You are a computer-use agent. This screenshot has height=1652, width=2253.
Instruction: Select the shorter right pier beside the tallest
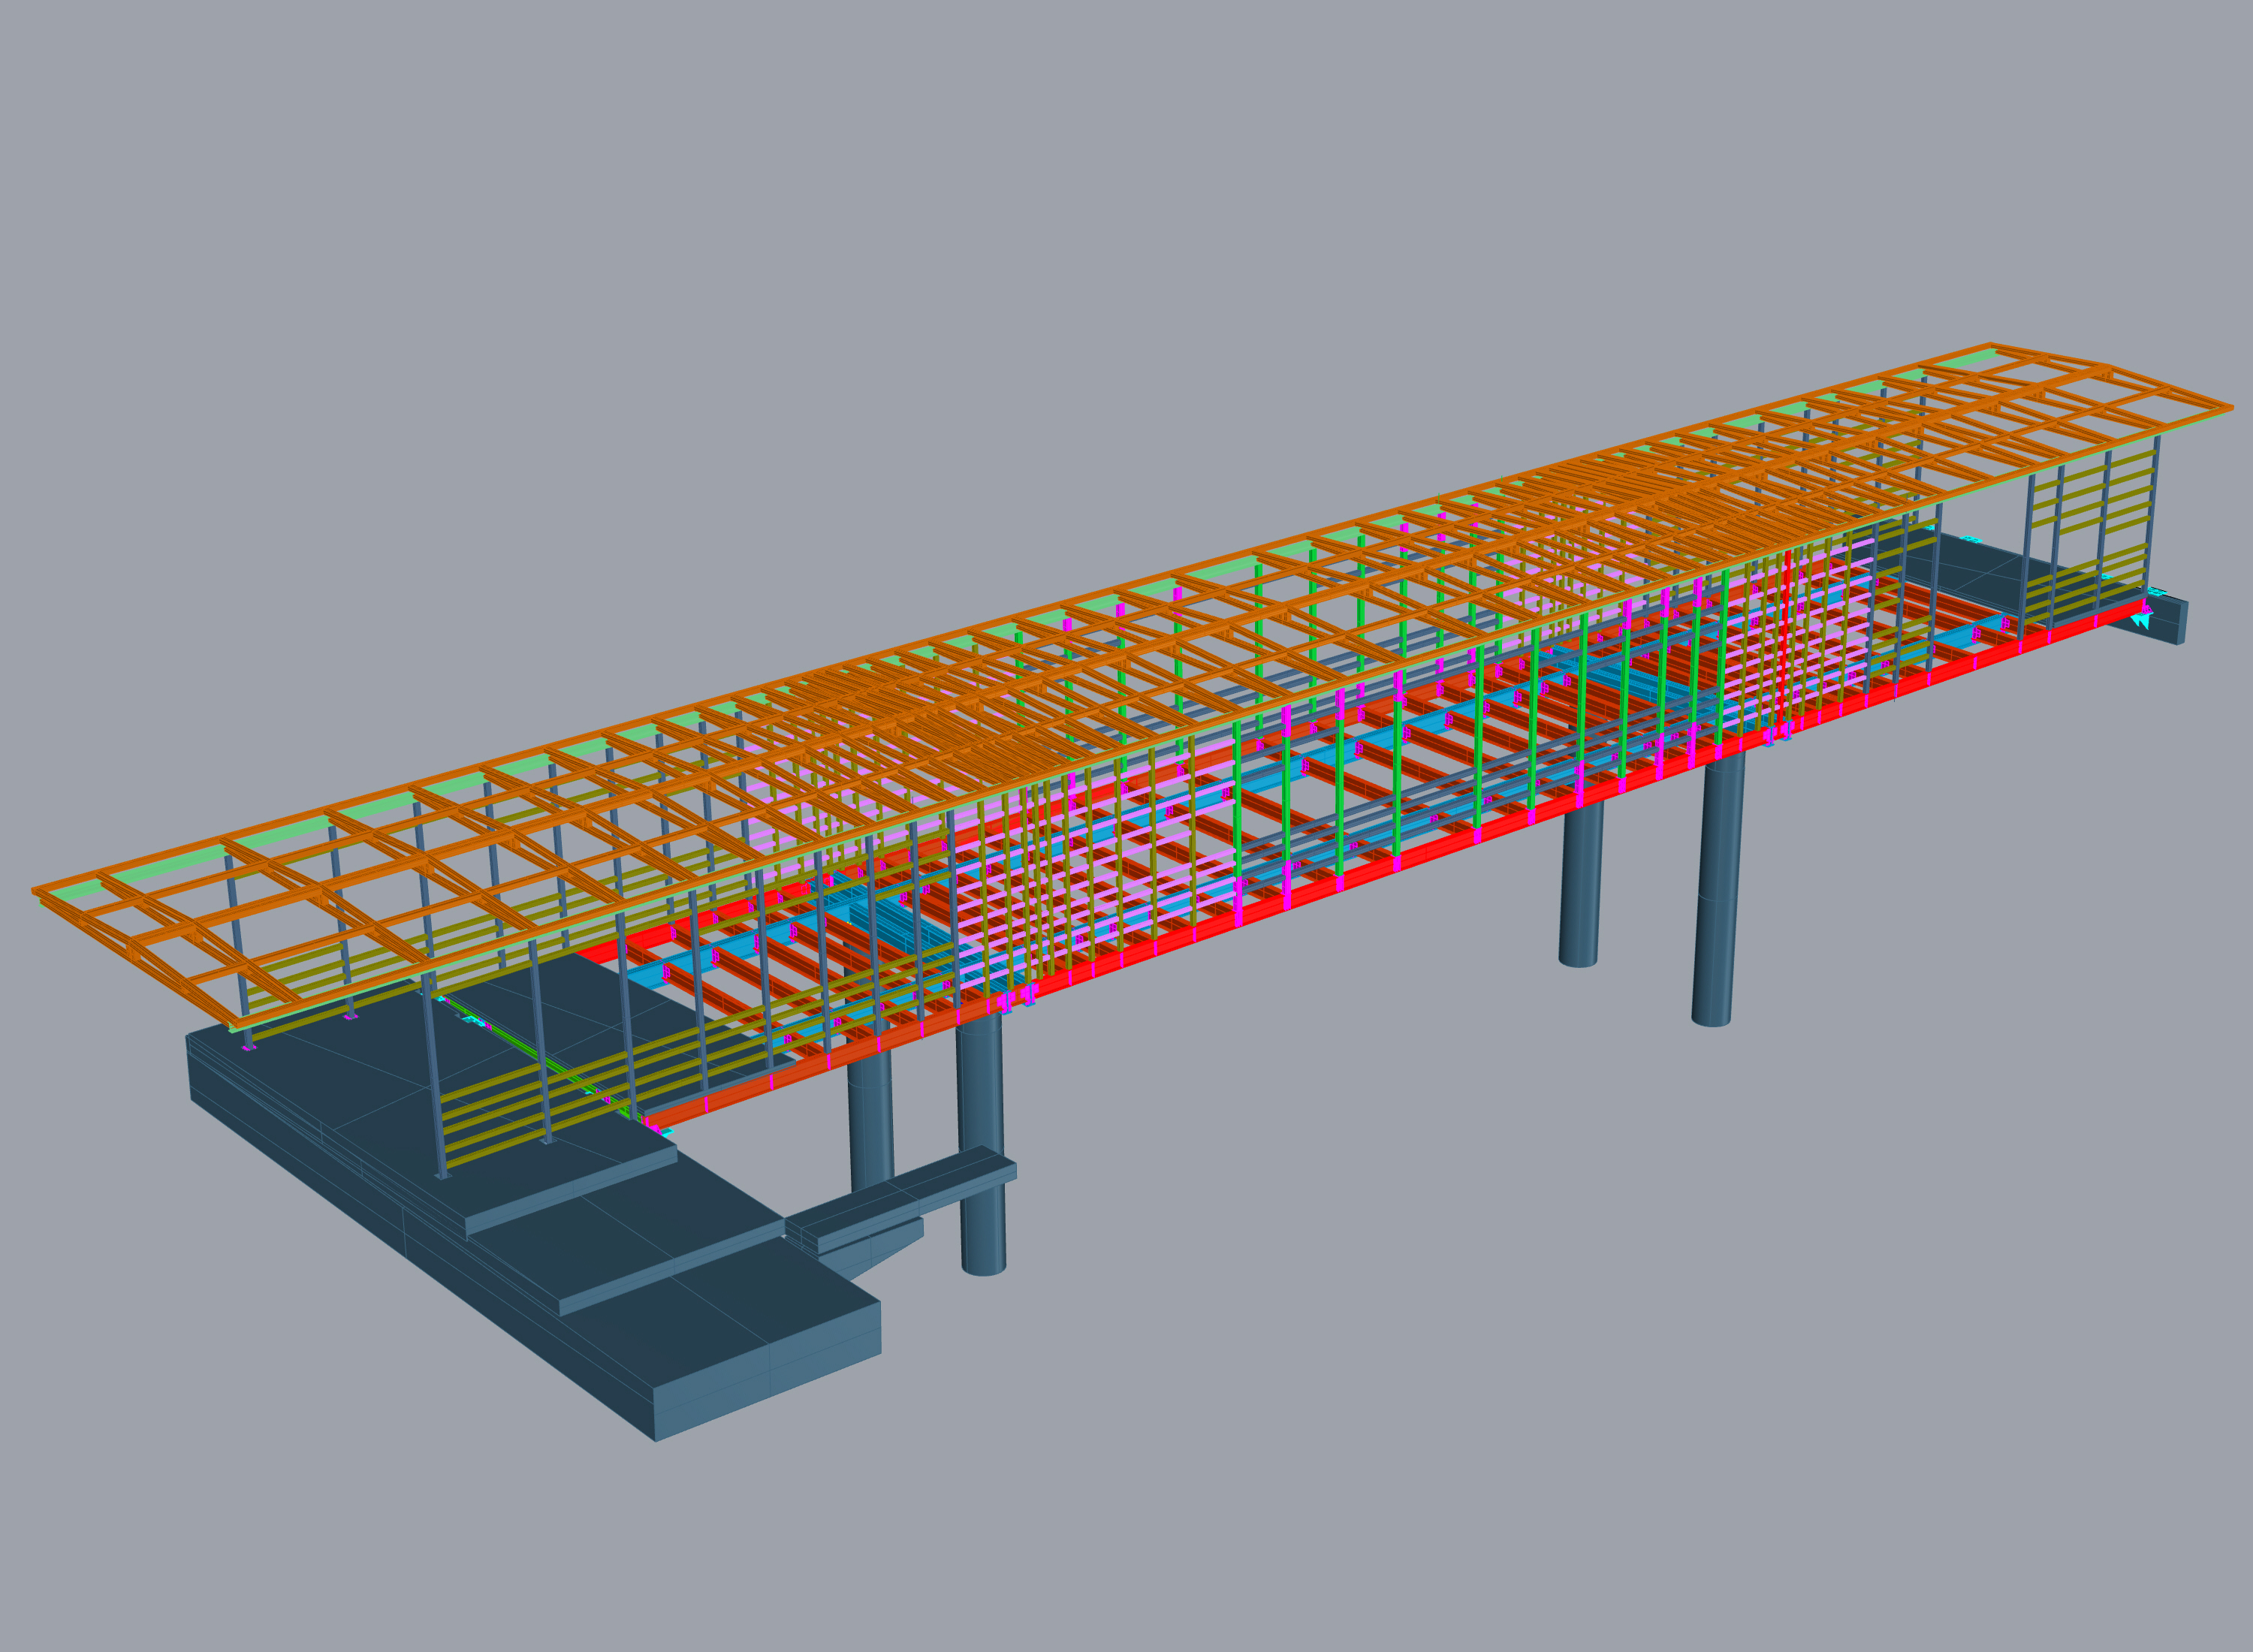click(1580, 886)
